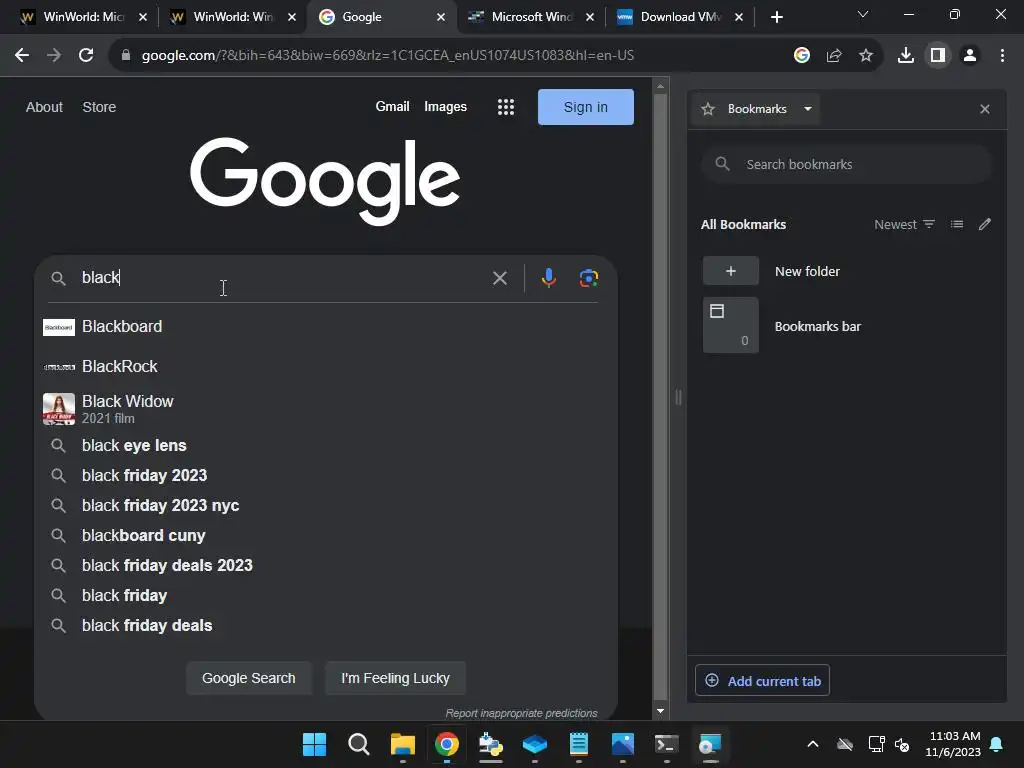Open the Gmail link
The width and height of the screenshot is (1024, 768).
[x=392, y=106]
